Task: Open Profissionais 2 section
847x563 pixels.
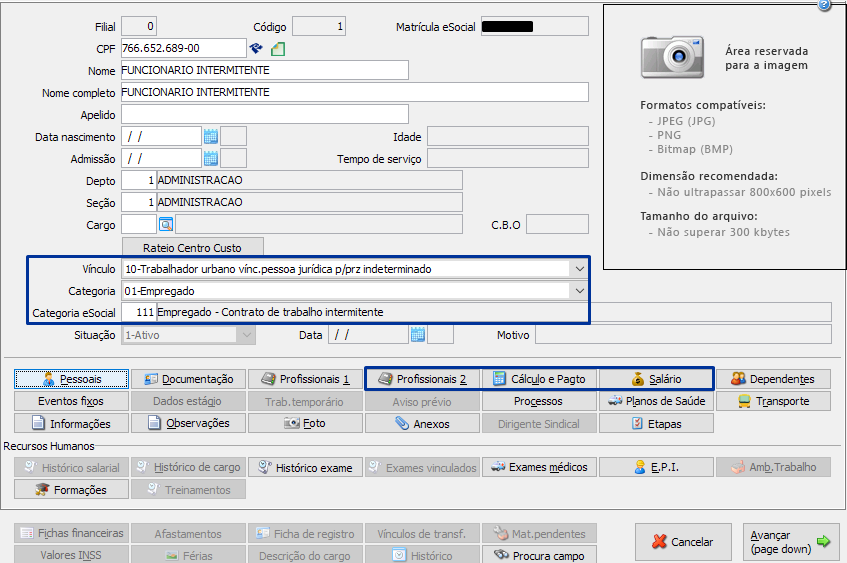Action: [422, 379]
